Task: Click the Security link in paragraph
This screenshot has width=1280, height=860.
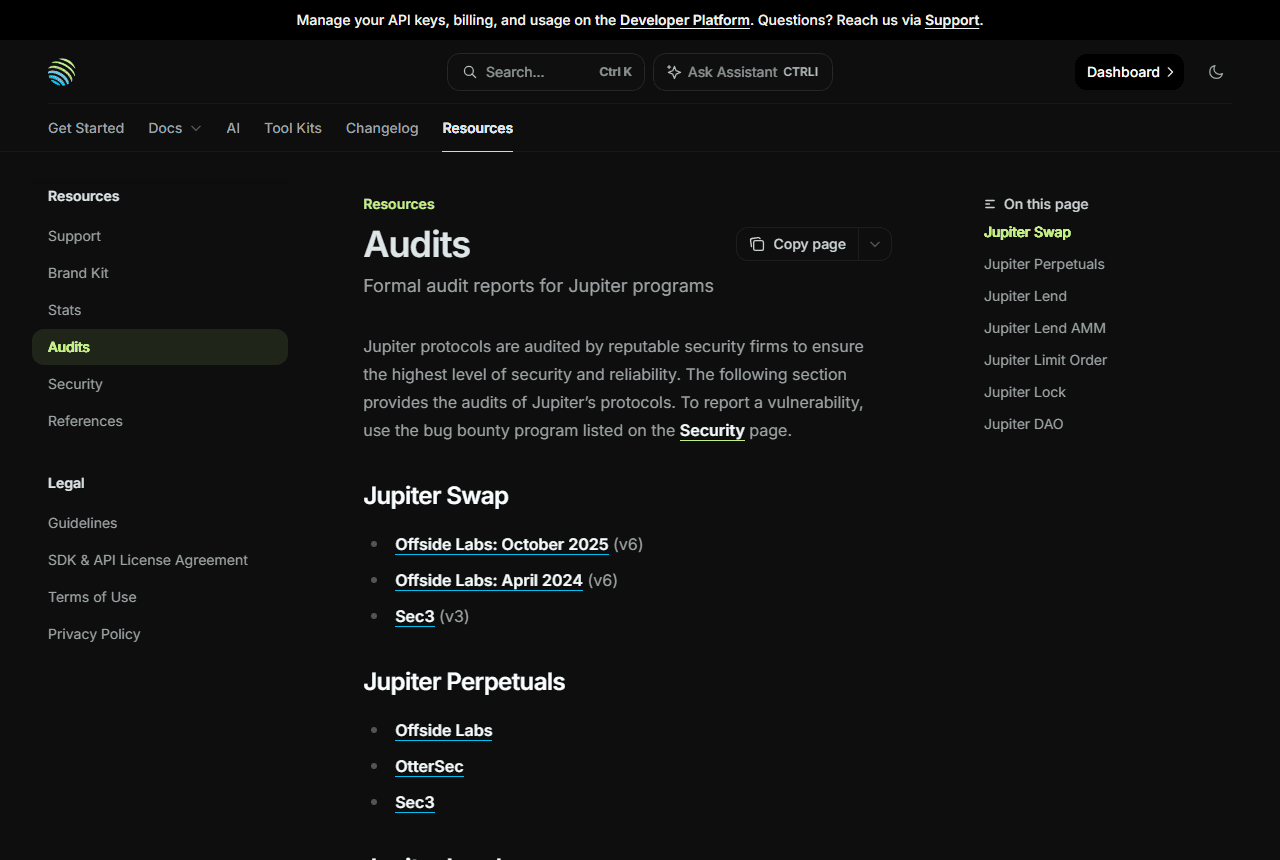Action: click(x=712, y=430)
